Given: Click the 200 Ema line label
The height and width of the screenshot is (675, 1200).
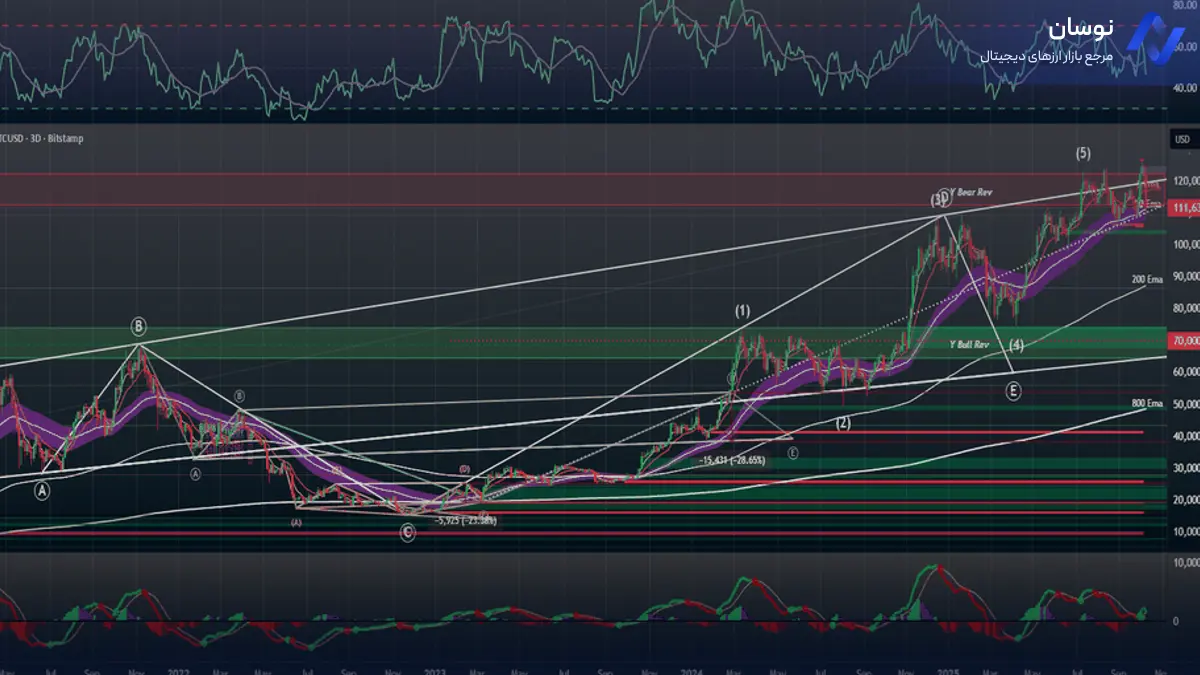Looking at the screenshot, I should [1146, 278].
